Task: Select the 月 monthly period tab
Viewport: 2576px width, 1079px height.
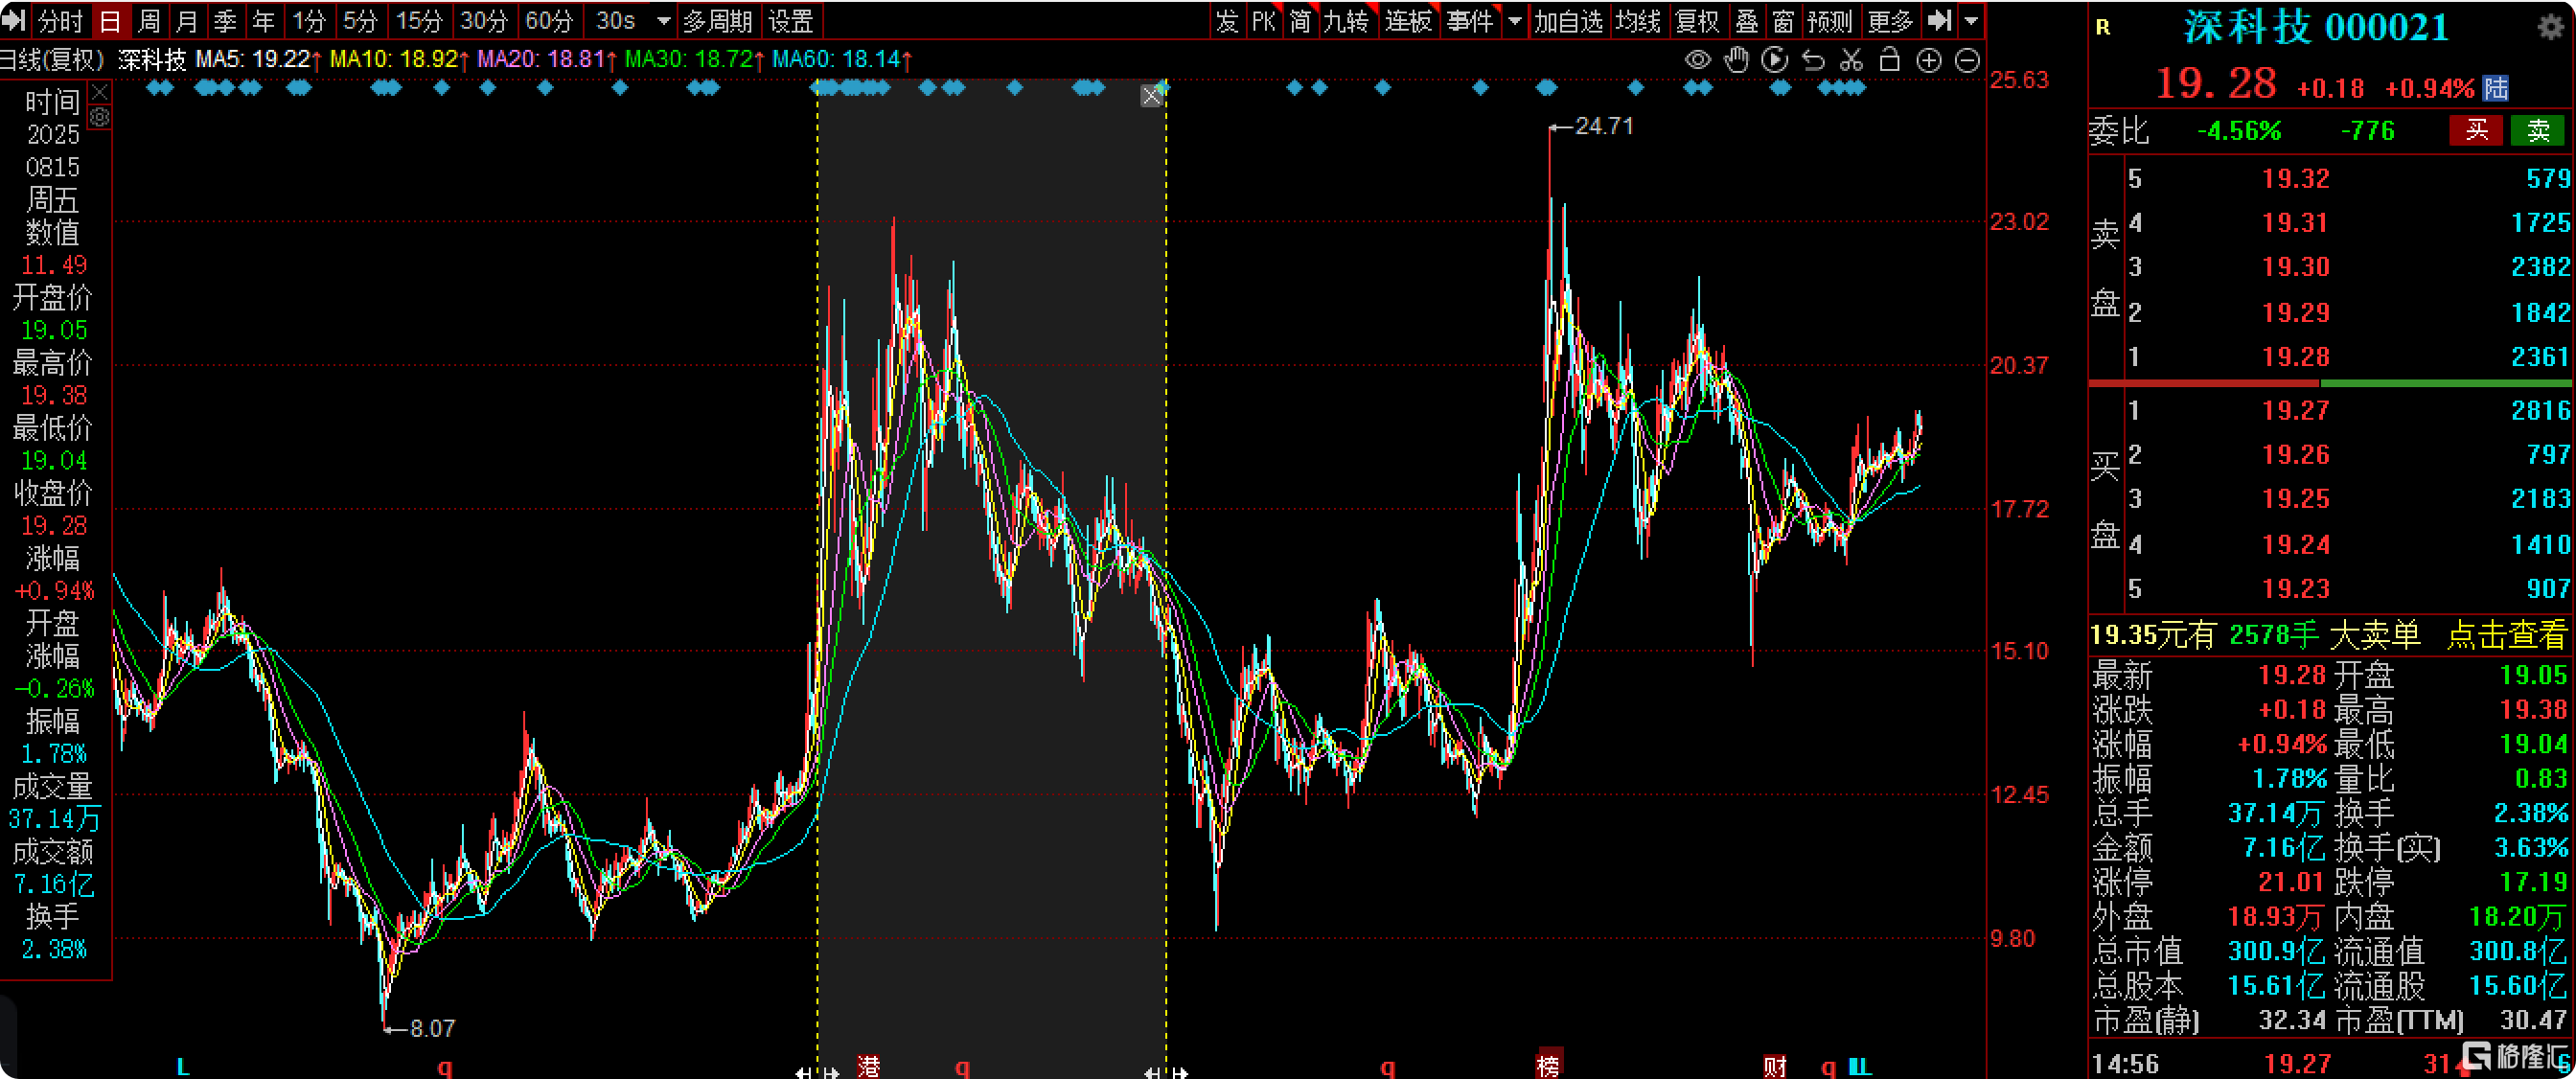Action: pyautogui.click(x=186, y=20)
